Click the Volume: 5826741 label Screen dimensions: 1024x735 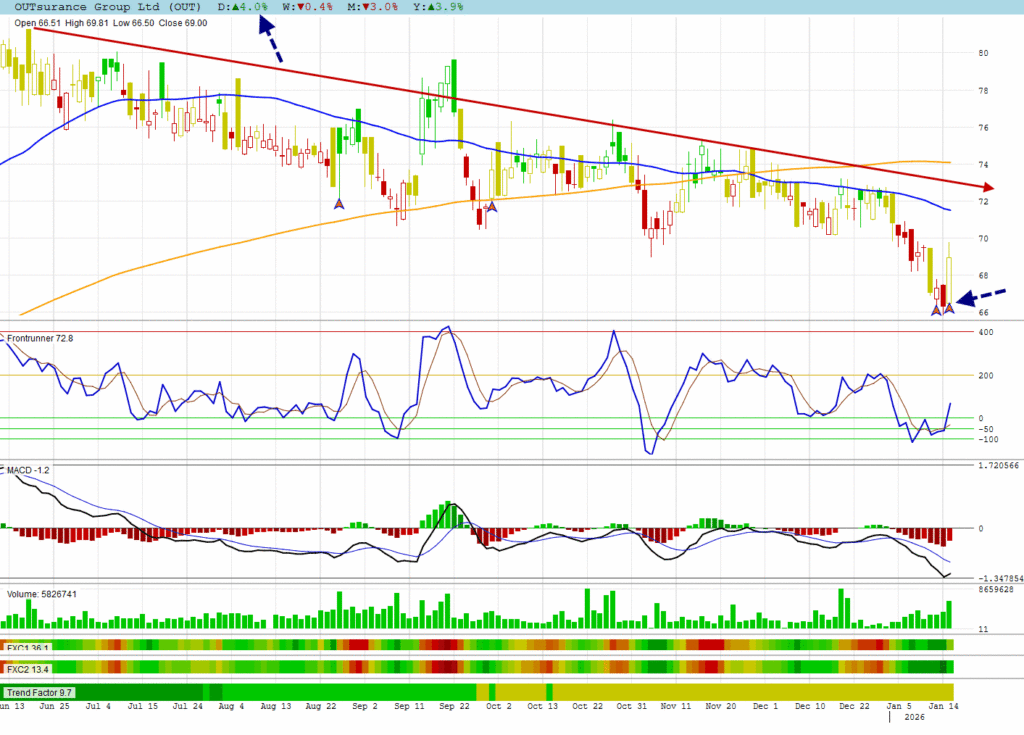click(42, 594)
